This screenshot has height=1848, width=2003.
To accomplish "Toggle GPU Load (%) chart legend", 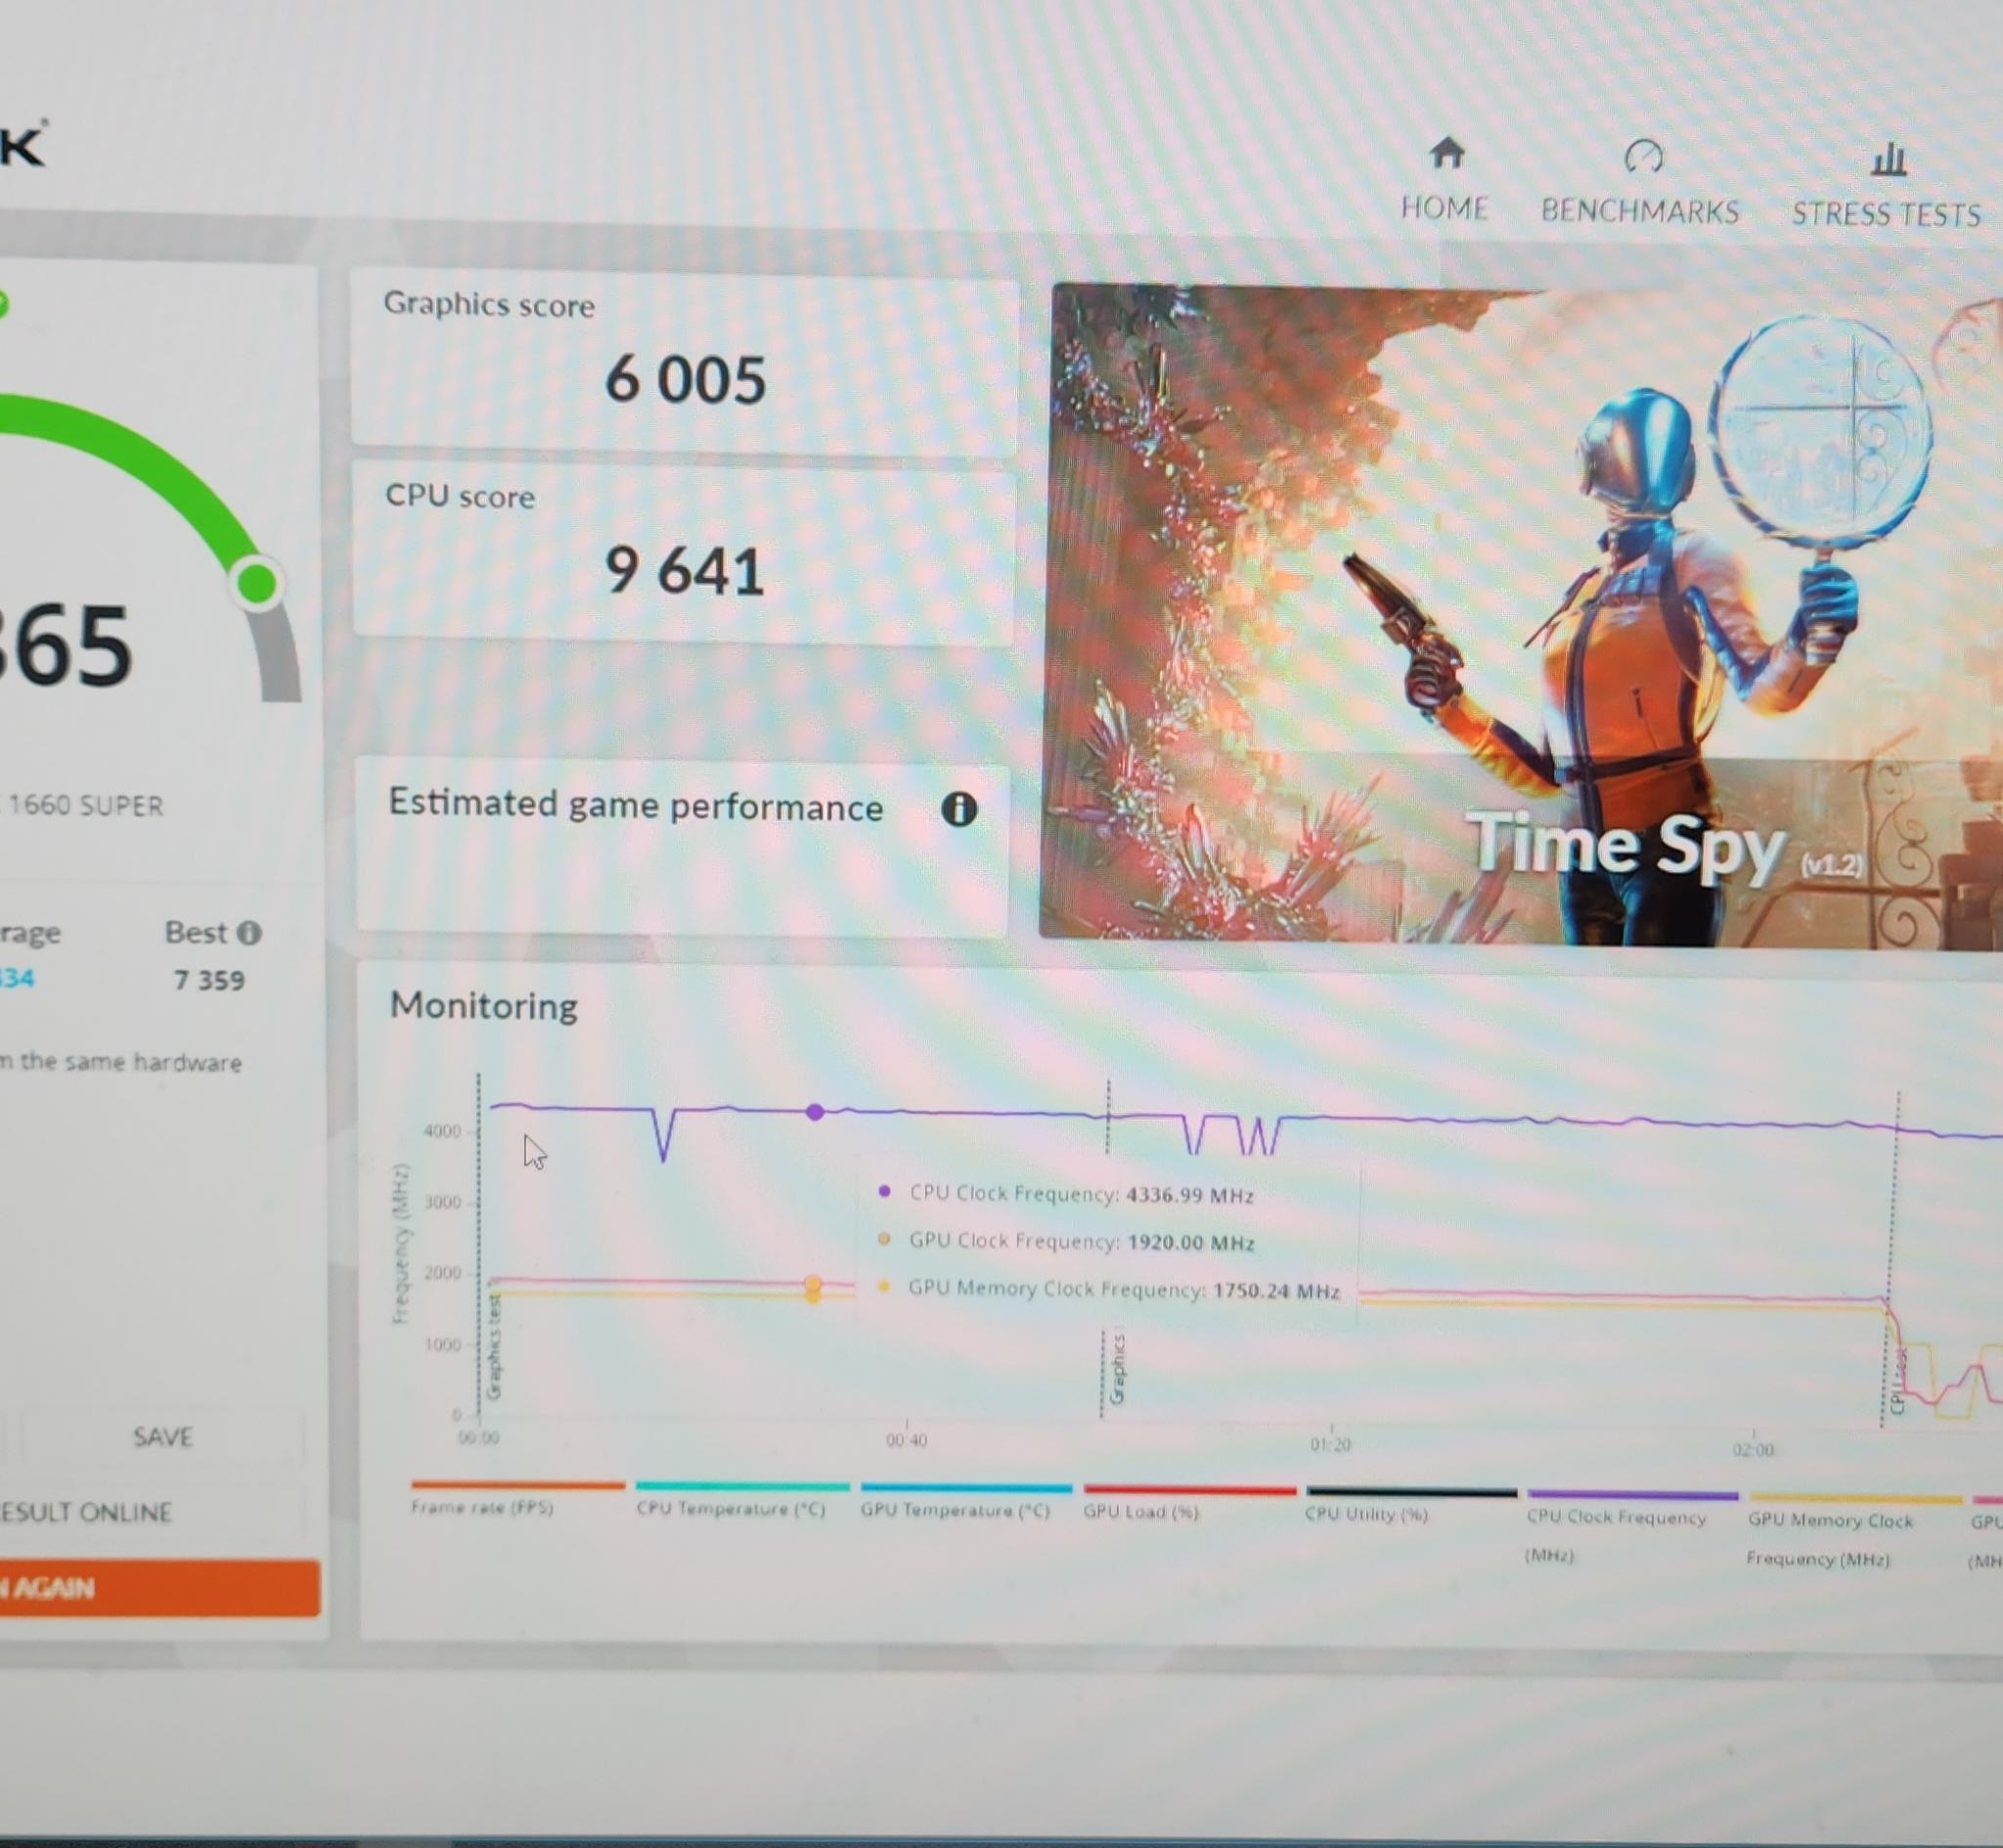I will coord(1188,1505).
